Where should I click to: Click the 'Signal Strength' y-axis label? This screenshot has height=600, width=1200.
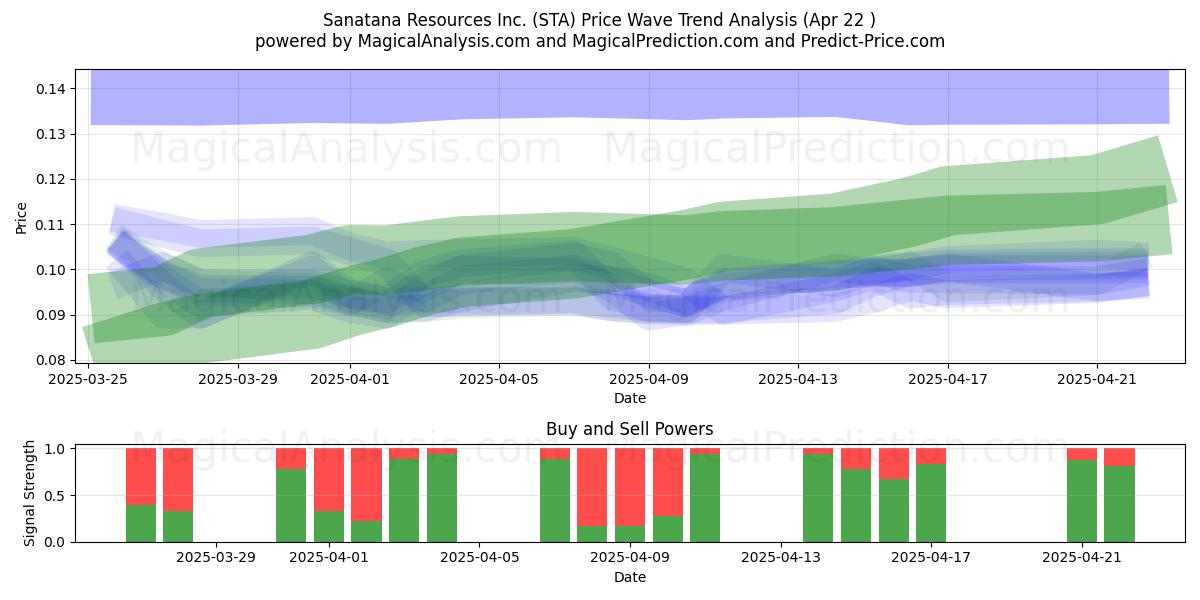(x=30, y=493)
